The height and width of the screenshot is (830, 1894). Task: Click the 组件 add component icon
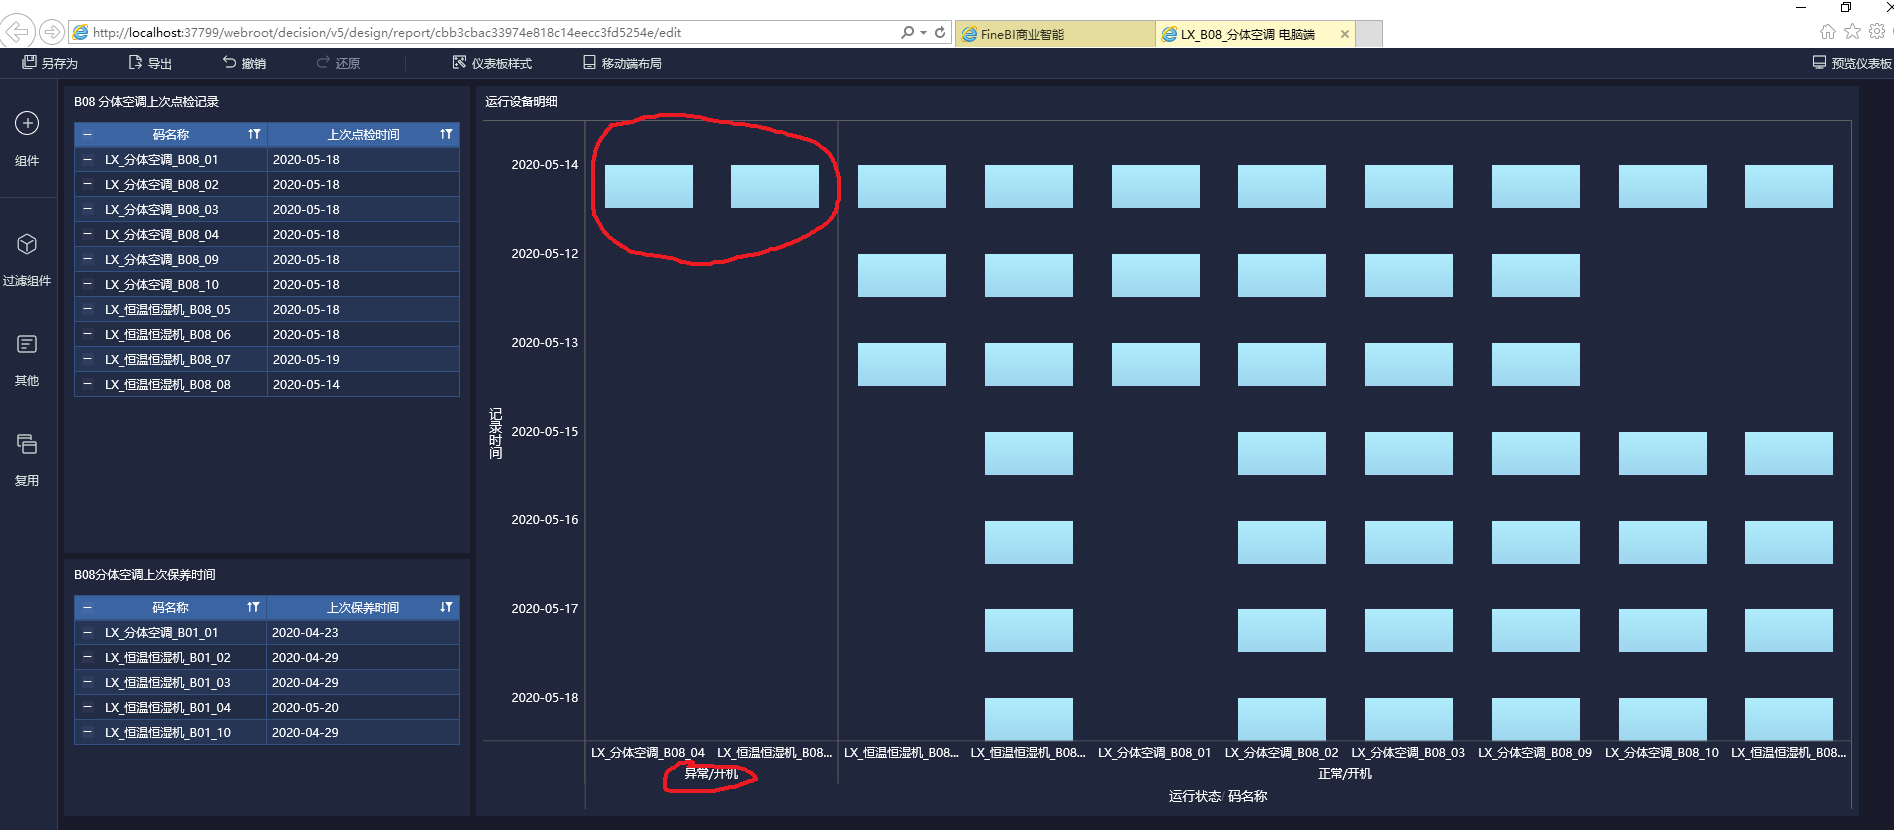coord(27,123)
